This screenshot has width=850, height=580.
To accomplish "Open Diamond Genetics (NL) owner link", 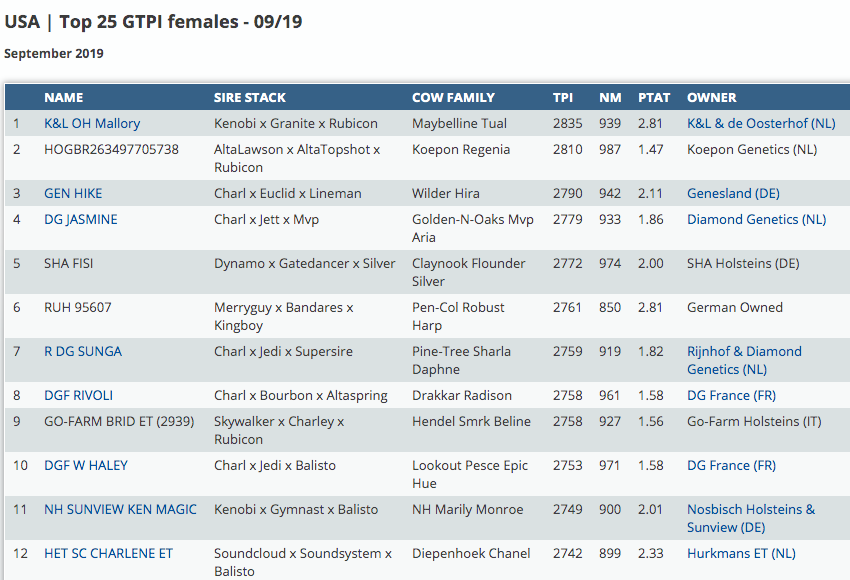I will (756, 220).
